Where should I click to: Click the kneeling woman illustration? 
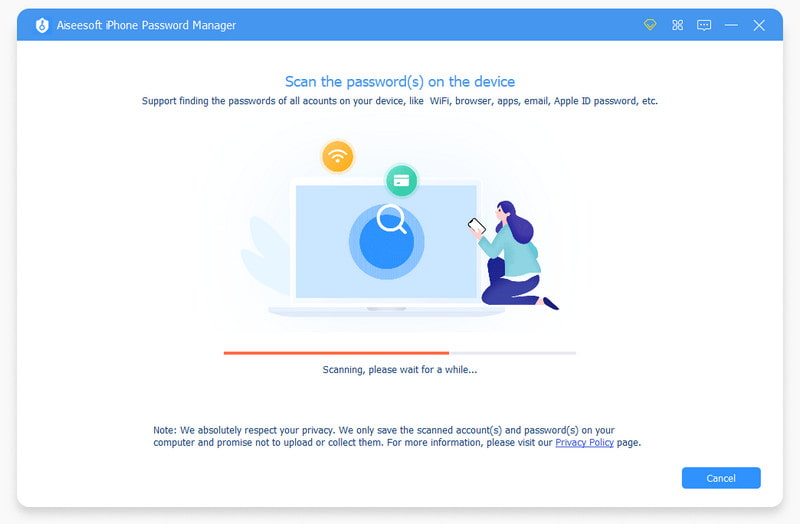click(x=513, y=255)
